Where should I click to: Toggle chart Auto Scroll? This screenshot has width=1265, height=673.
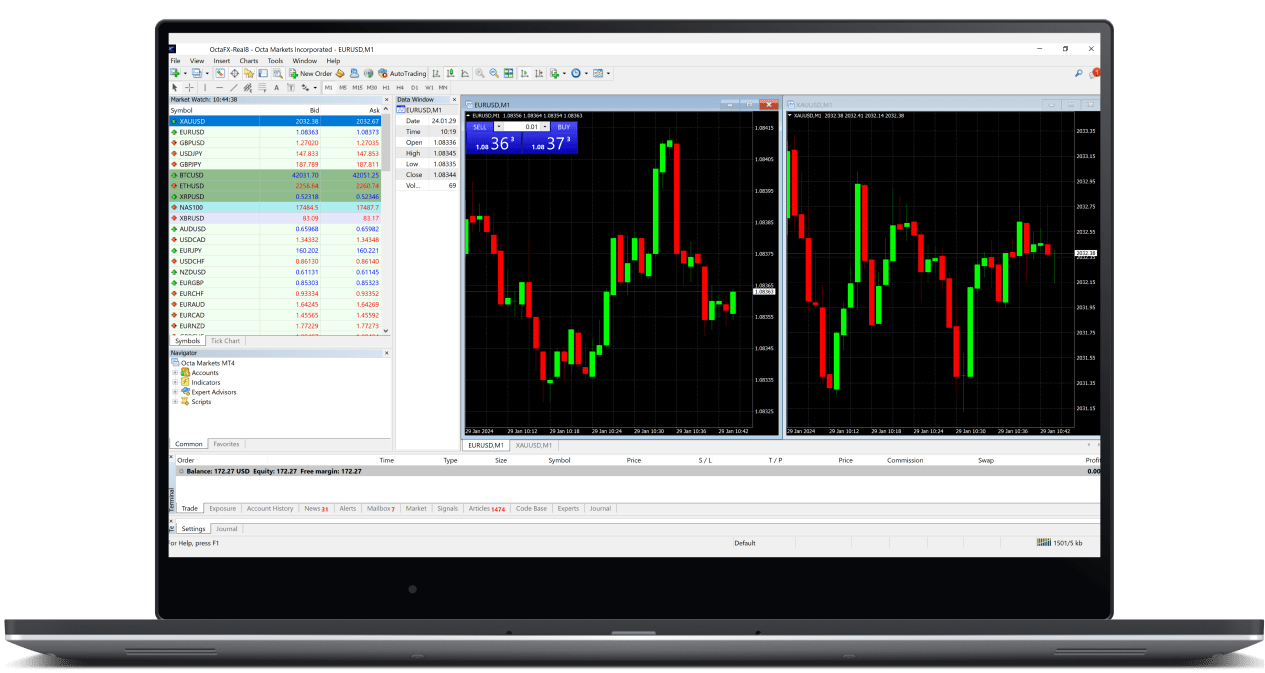[x=524, y=73]
